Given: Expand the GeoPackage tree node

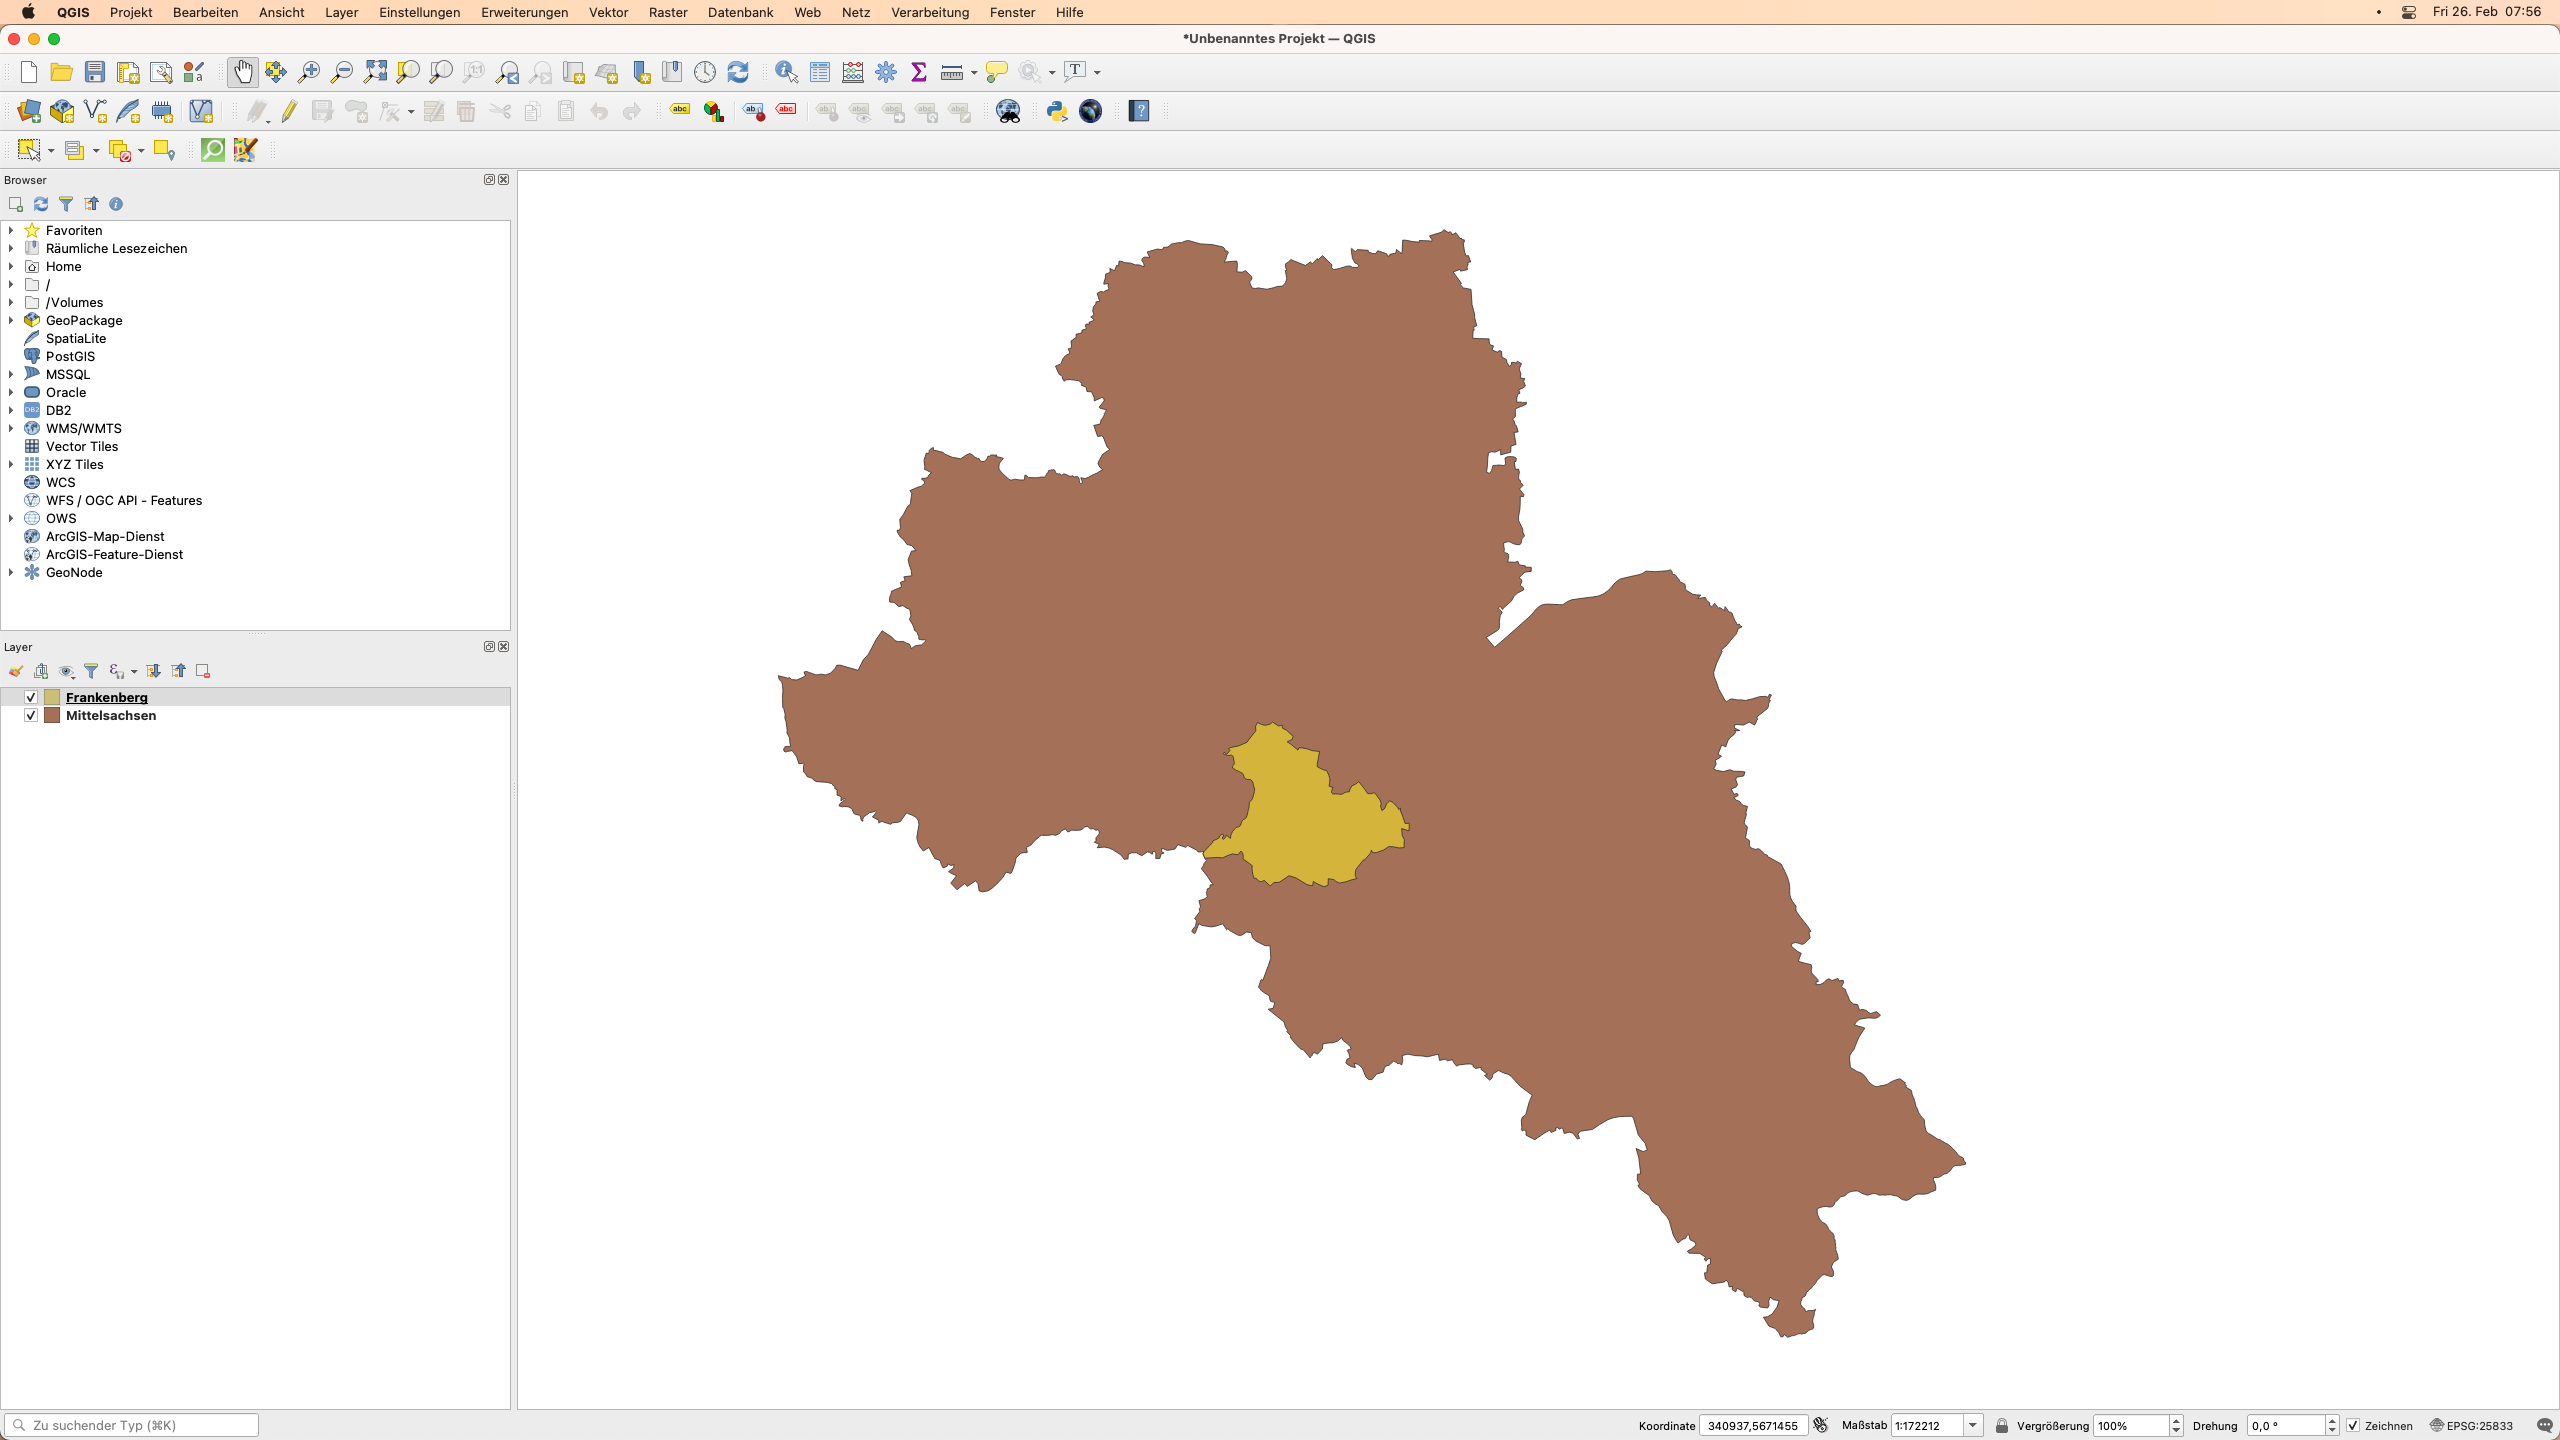Looking at the screenshot, I should click(x=11, y=320).
